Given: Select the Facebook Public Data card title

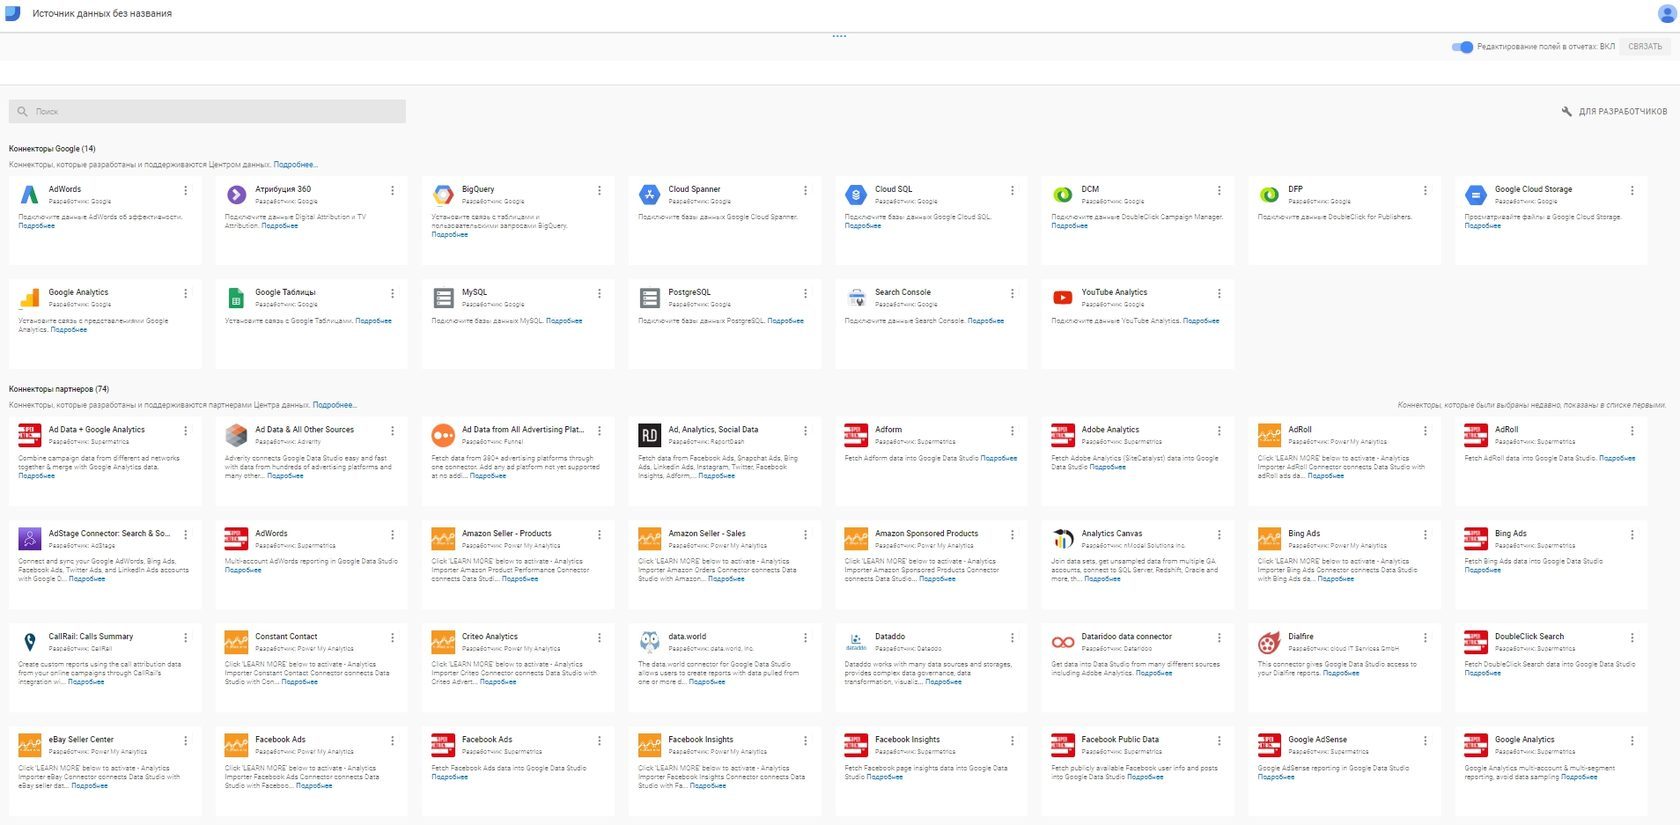Looking at the screenshot, I should pos(1120,740).
